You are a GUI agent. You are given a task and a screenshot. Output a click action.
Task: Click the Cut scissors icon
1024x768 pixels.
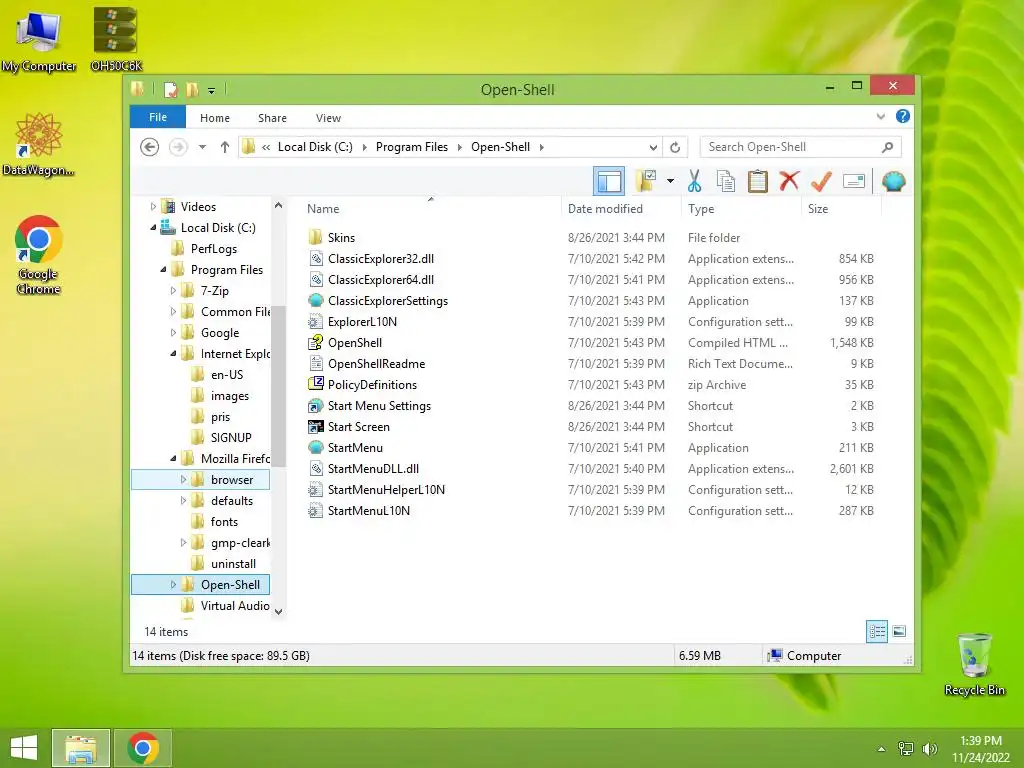click(694, 181)
